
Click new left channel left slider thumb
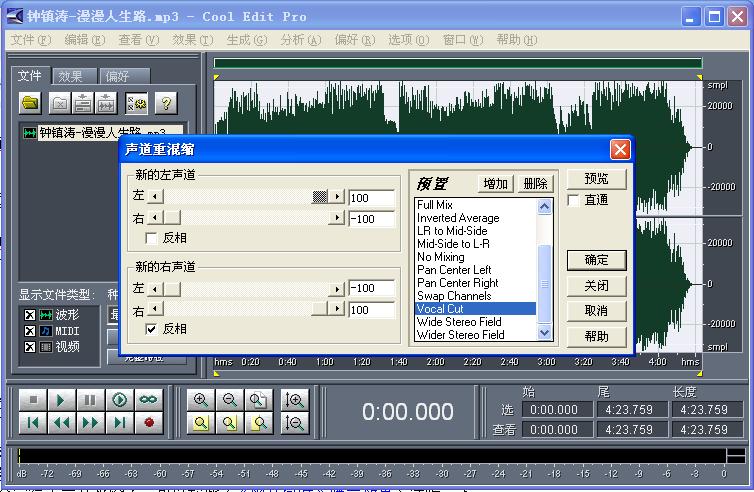point(320,196)
